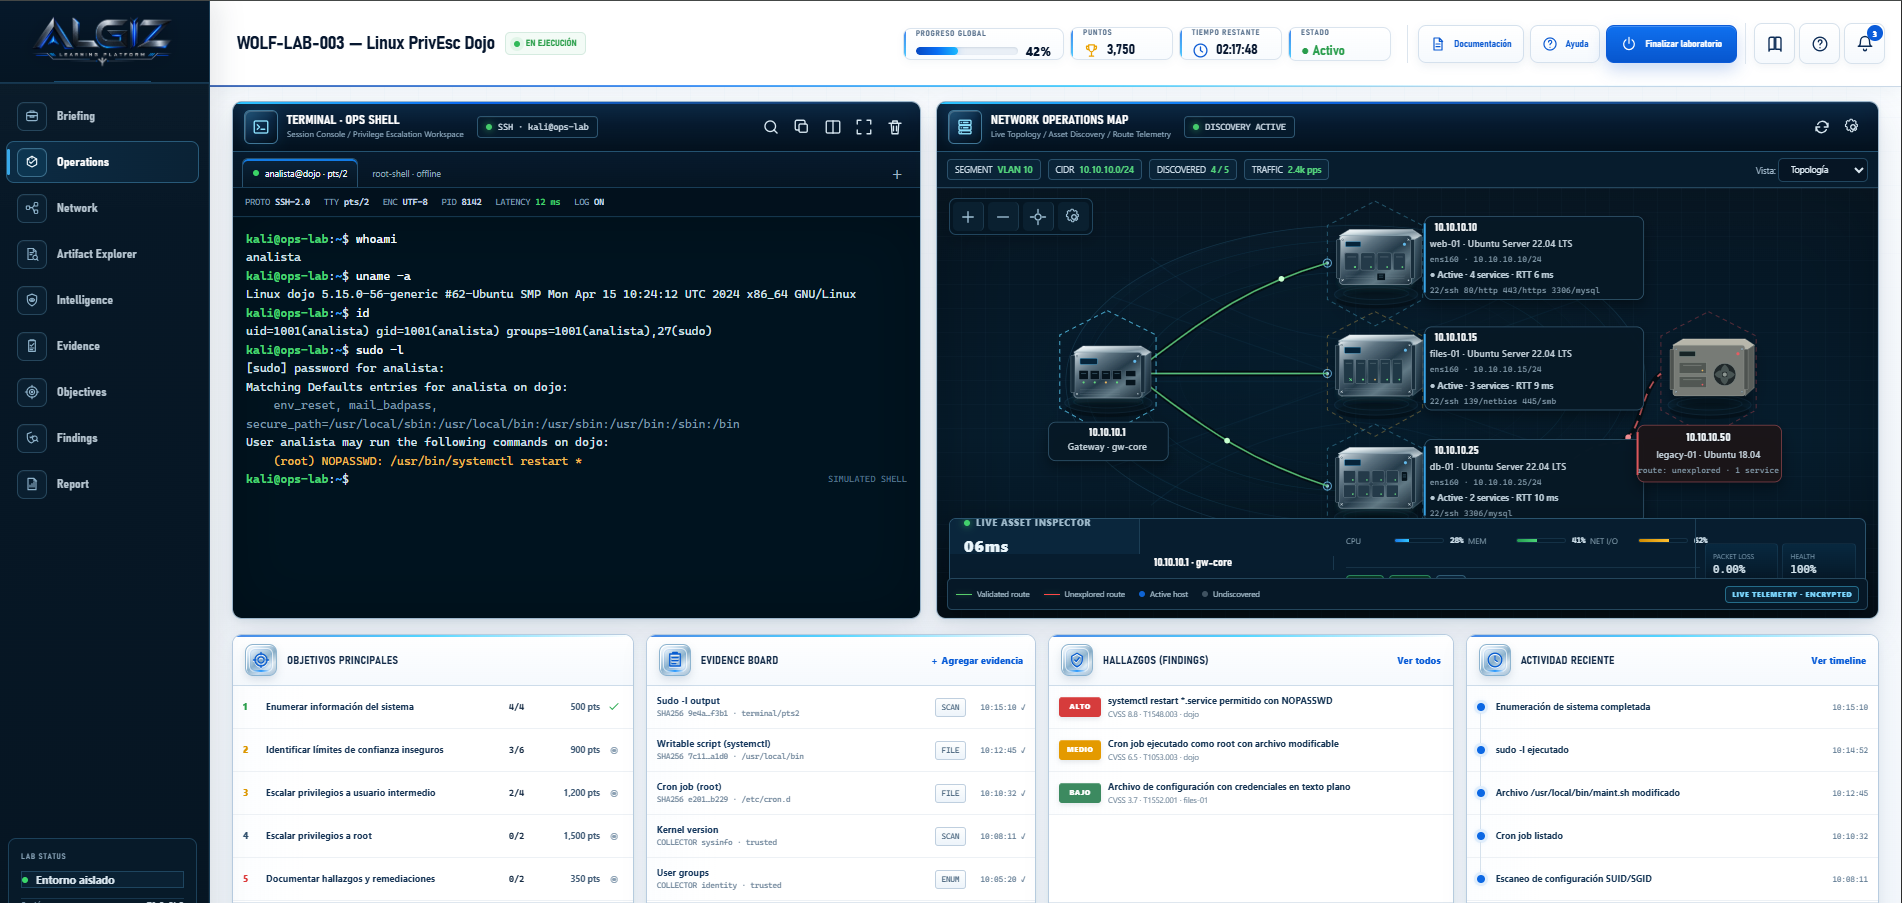This screenshot has height=903, width=1902.
Task: Toggle objective 2 status circle
Action: click(614, 750)
